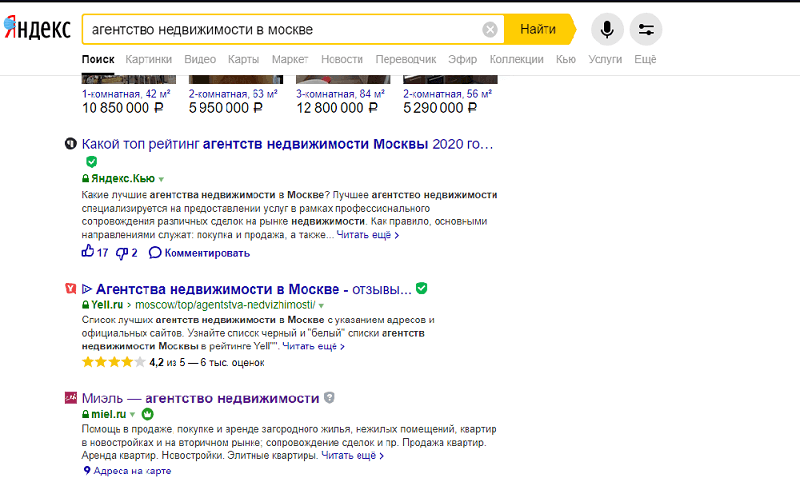The width and height of the screenshot is (800, 486).
Task: Switch to the Видео tab
Action: click(200, 59)
